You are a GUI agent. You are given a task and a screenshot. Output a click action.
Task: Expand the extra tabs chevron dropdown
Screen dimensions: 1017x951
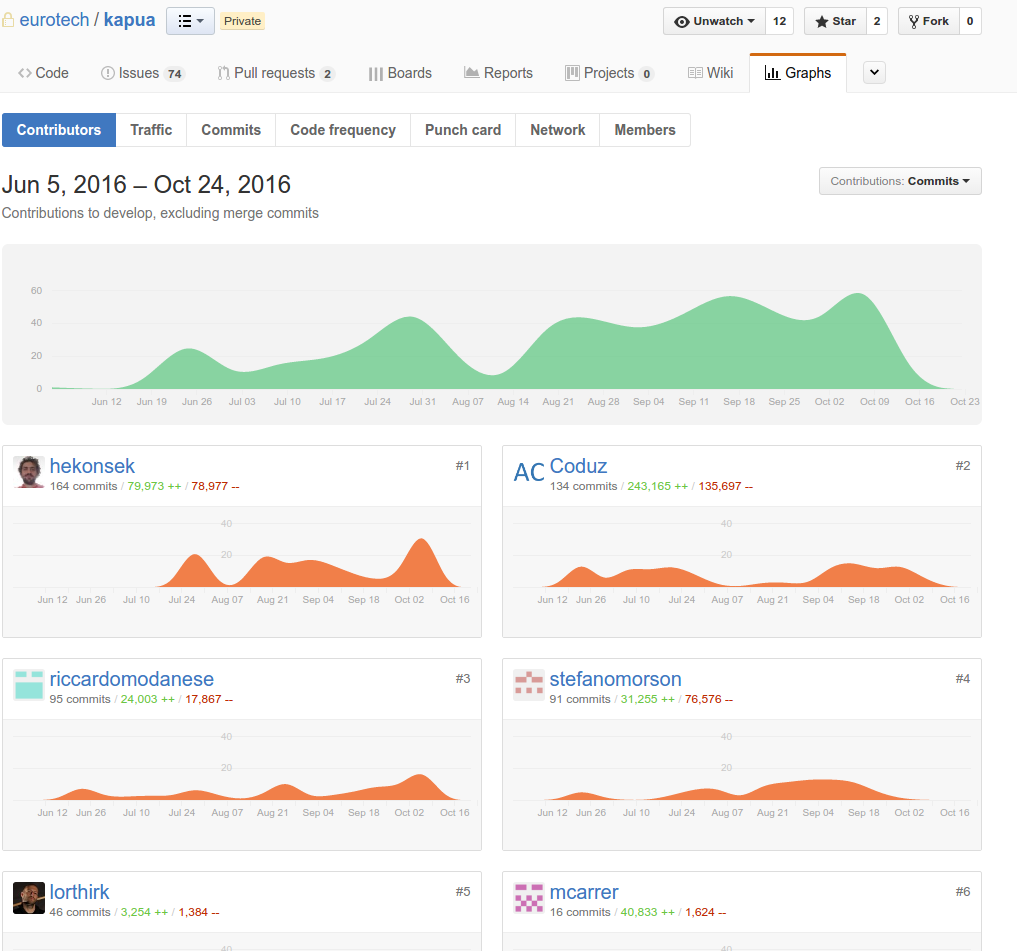[874, 72]
